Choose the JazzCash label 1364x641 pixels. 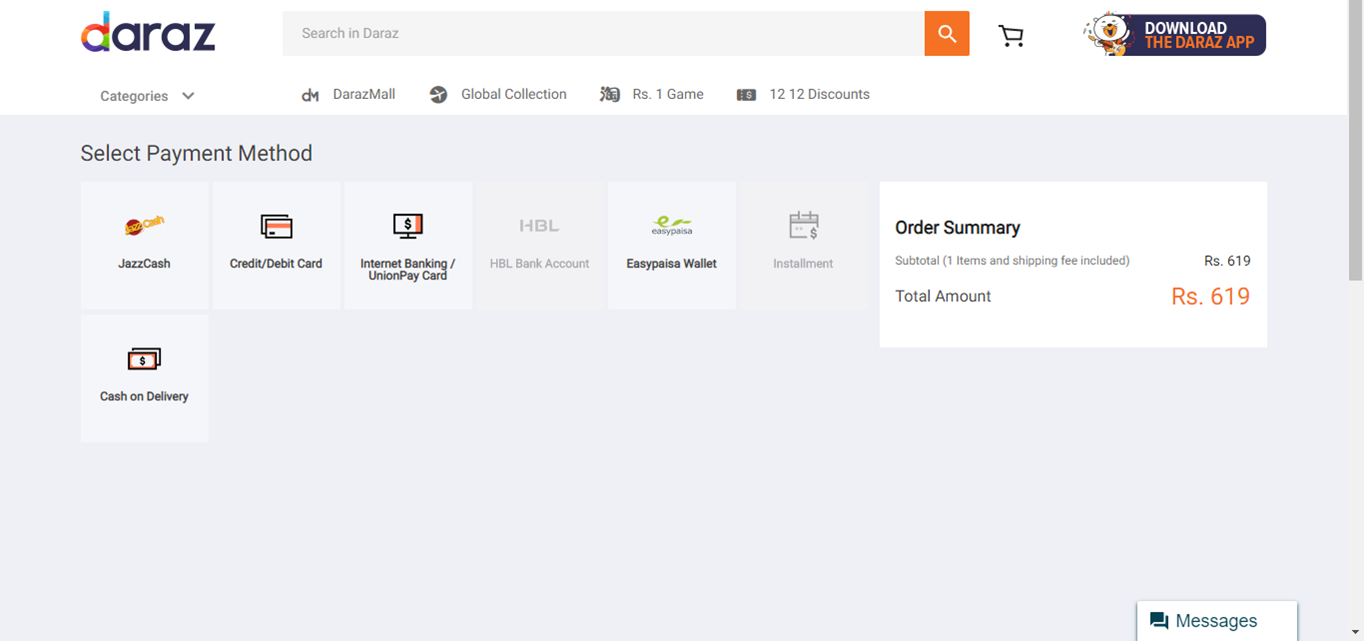144,264
